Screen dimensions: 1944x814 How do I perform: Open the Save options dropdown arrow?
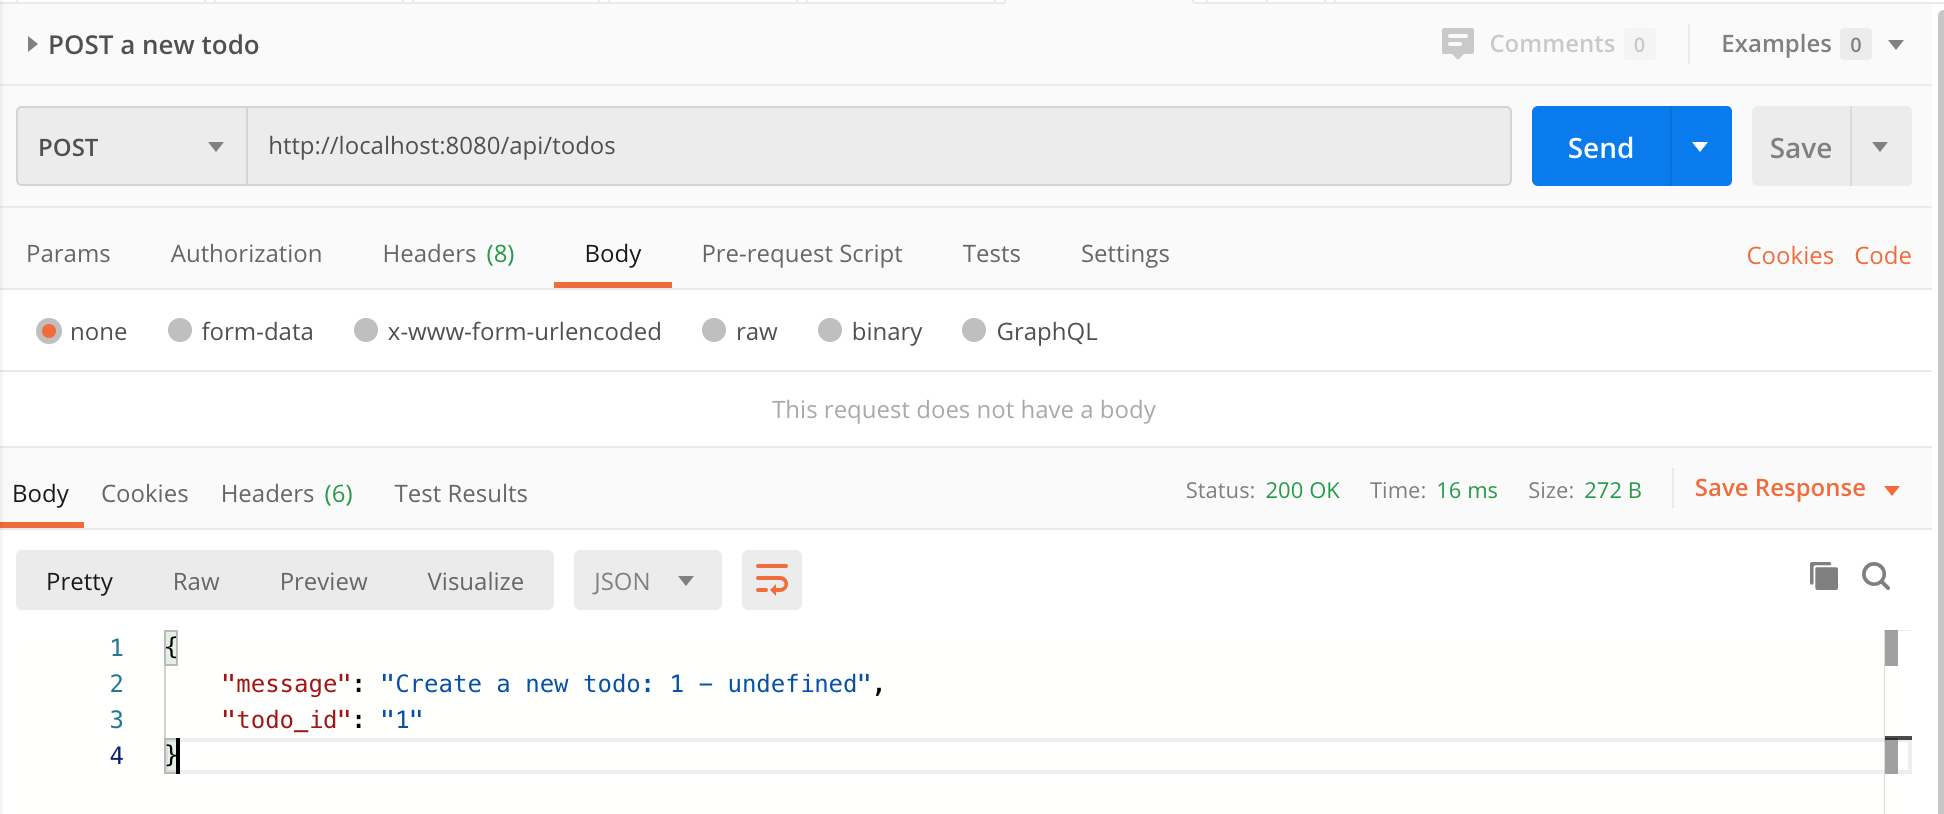coord(1880,146)
